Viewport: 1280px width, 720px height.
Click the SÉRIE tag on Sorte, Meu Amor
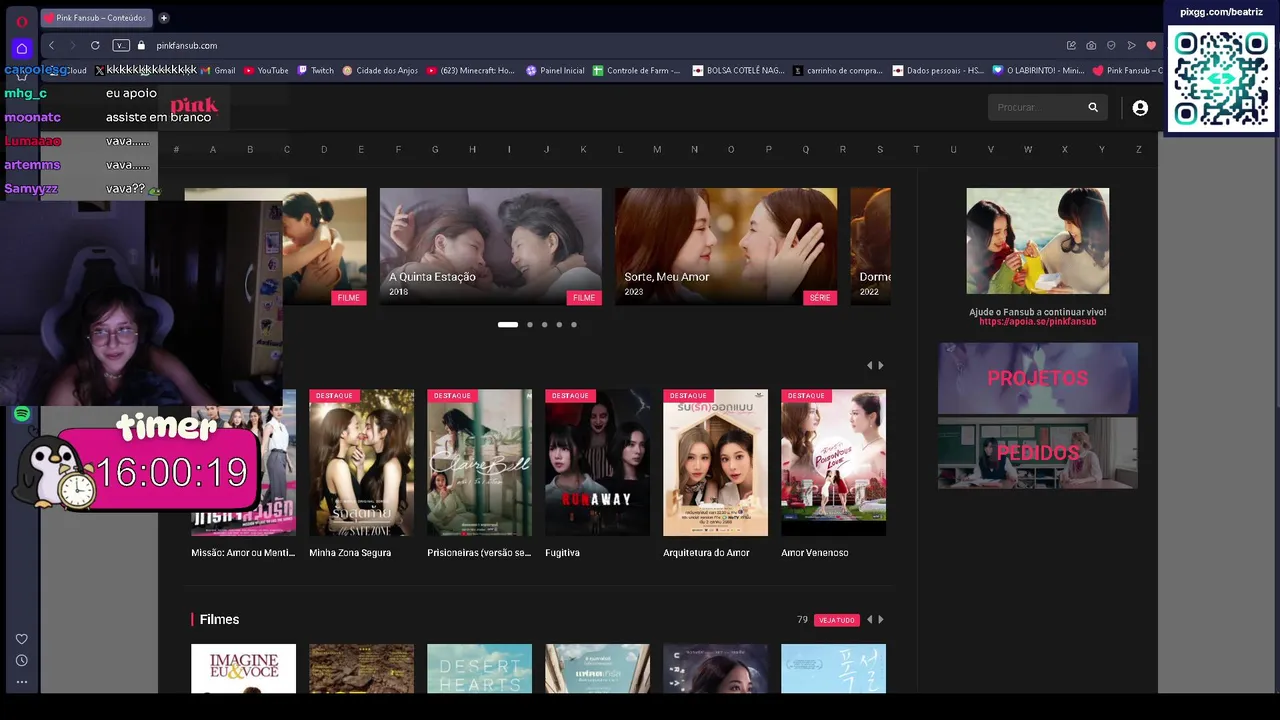820,298
